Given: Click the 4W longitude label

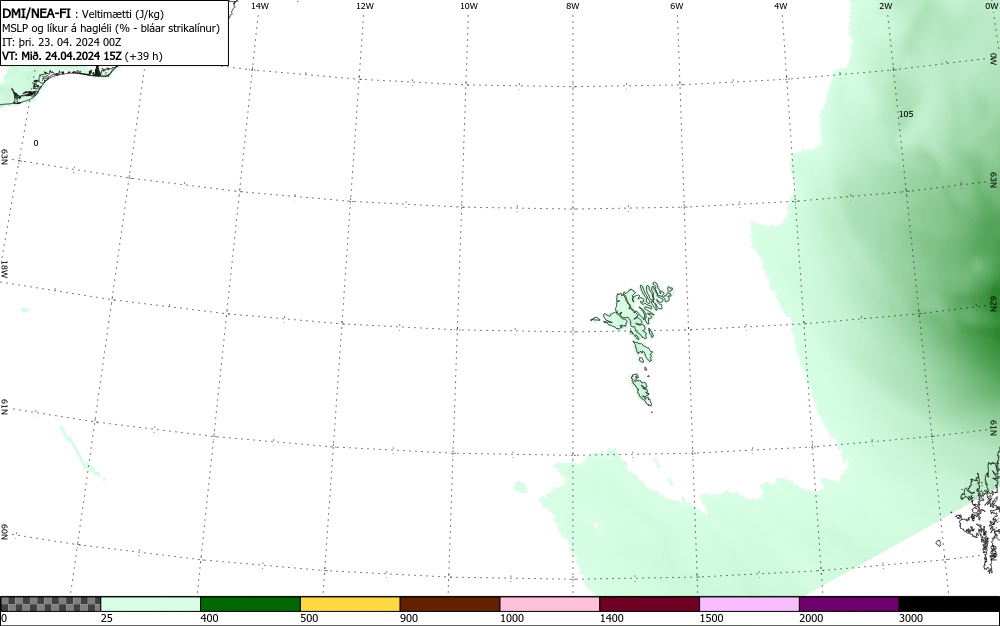Looking at the screenshot, I should coord(781,6).
